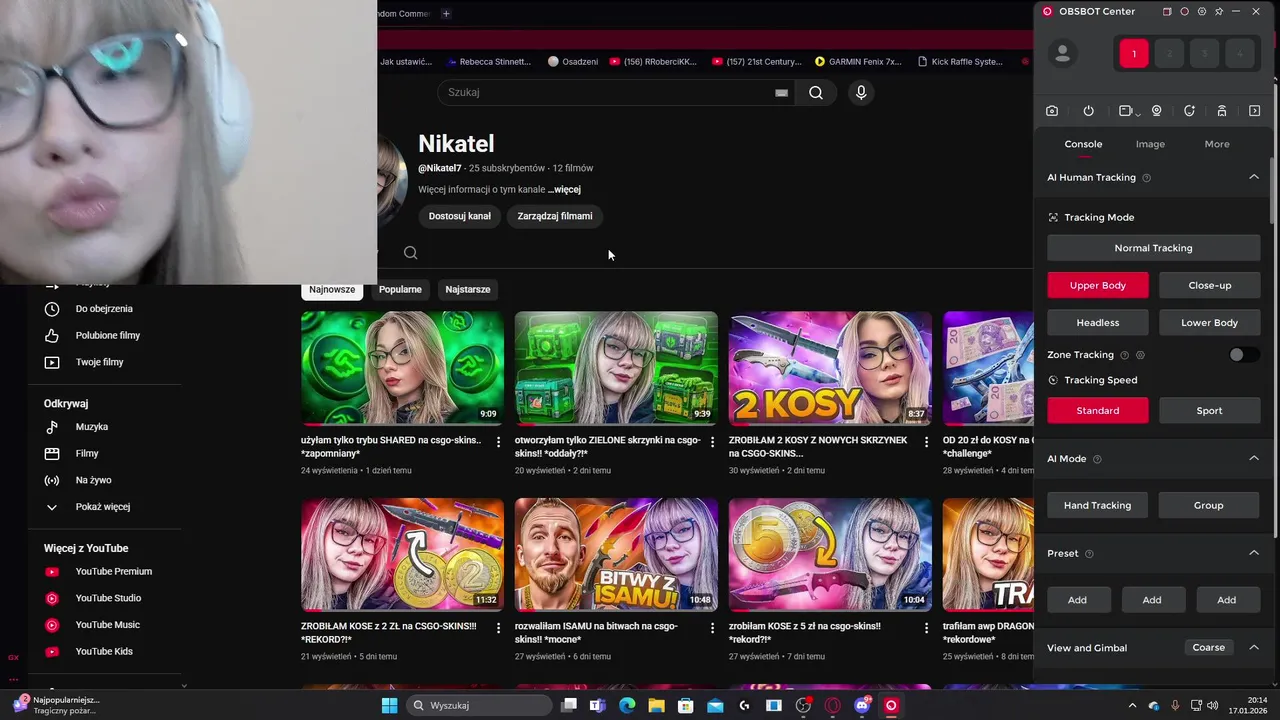Select Headless tracking mode
Screen dimensions: 1280x720
tap(1098, 323)
